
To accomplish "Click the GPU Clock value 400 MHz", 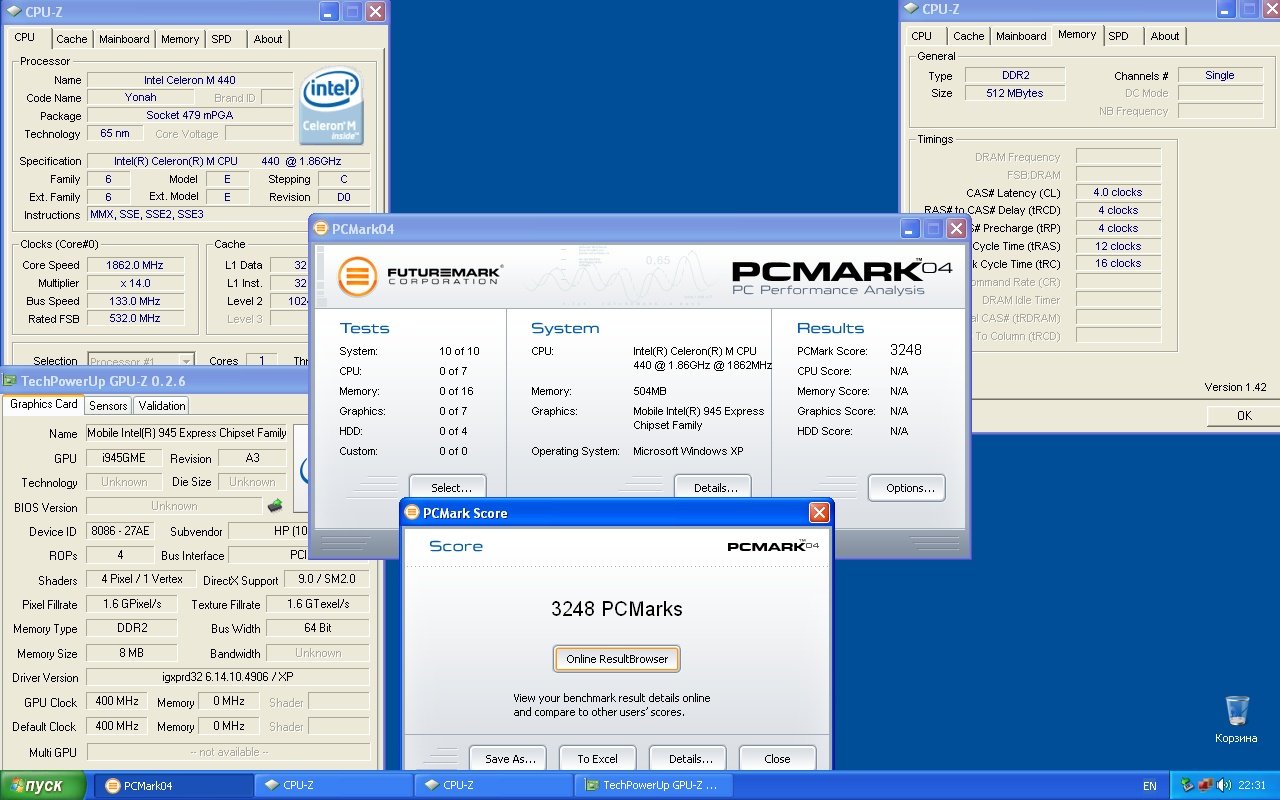I will (118, 702).
